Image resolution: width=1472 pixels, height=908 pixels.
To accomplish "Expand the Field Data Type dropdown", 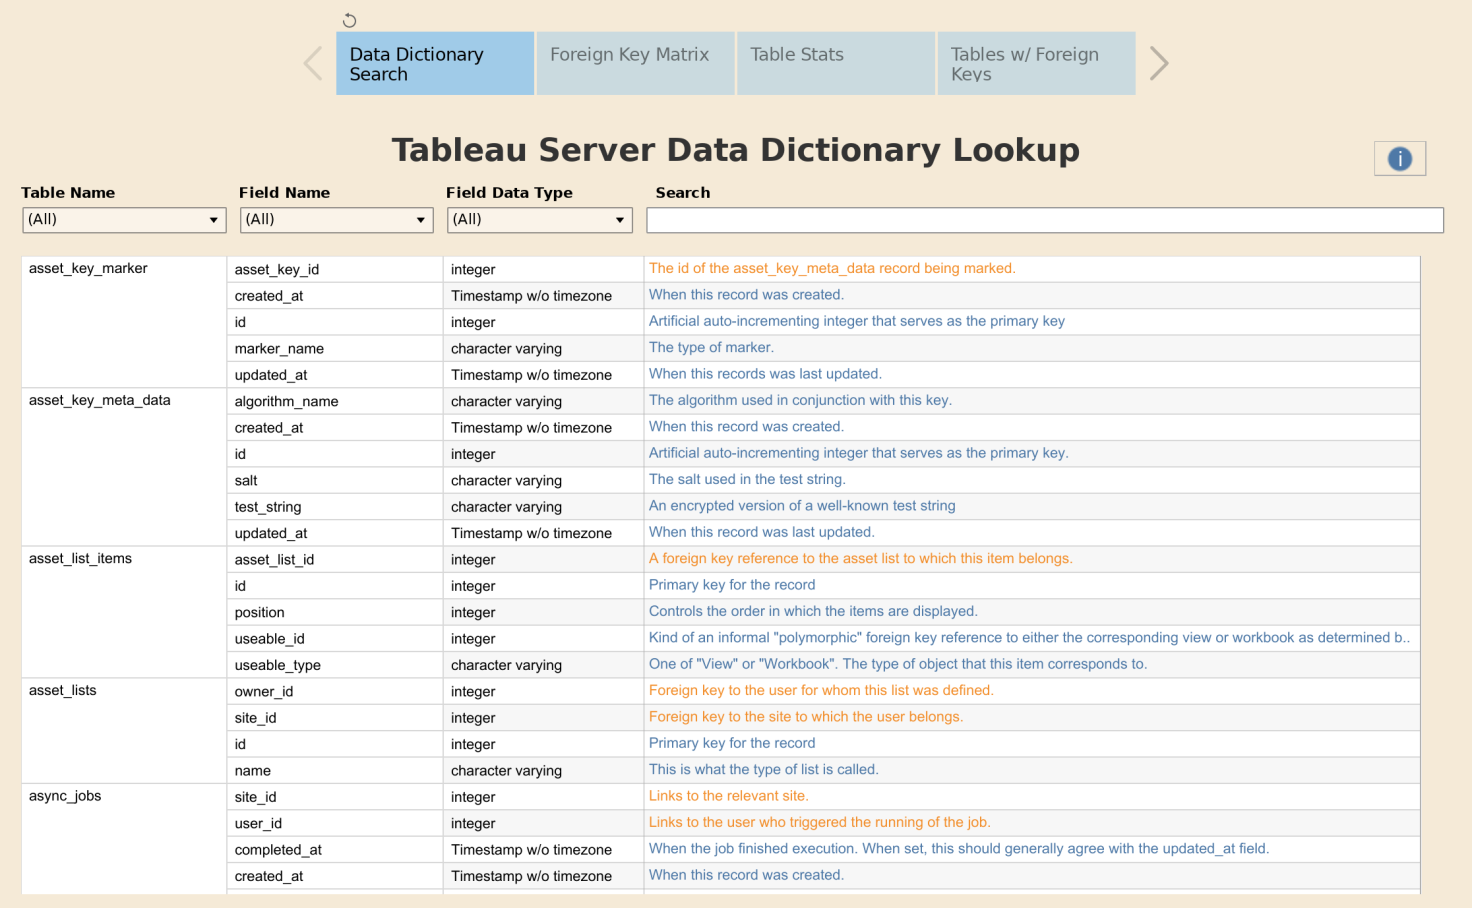I will [540, 220].
